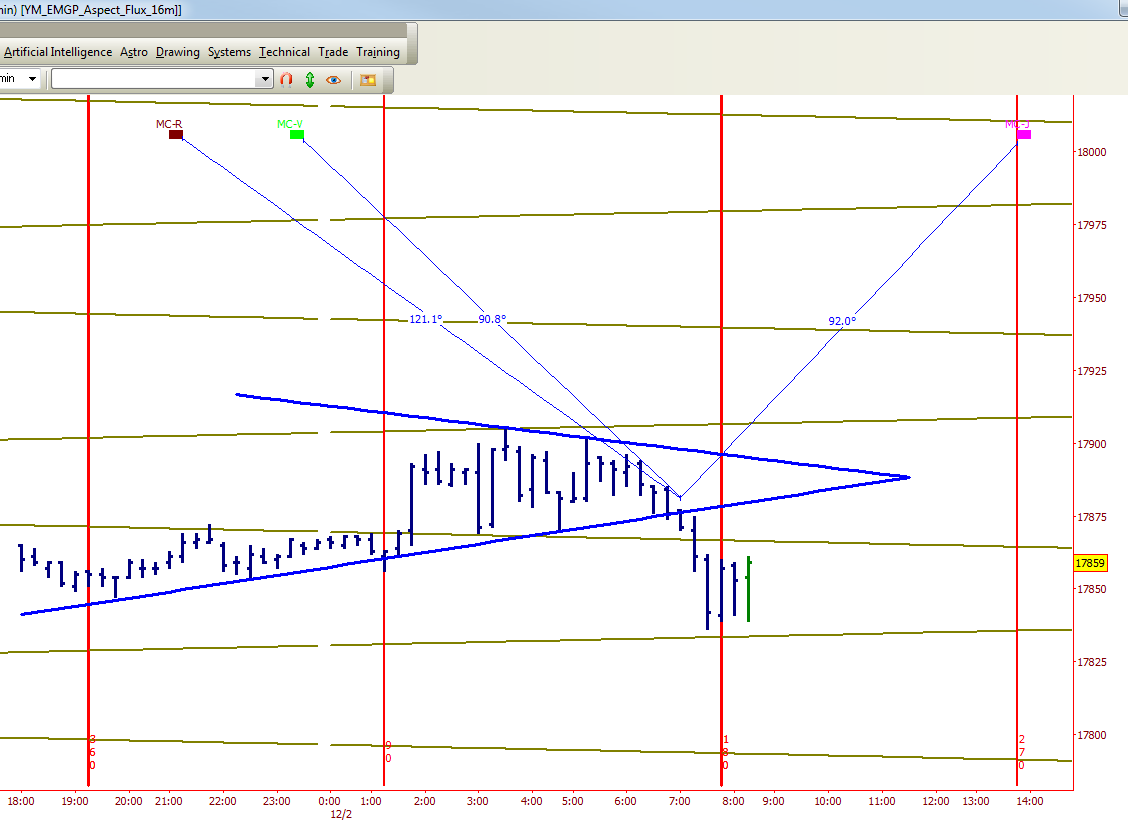This screenshot has width=1128, height=827.
Task: Click the 23:00 time axis label
Action: pyautogui.click(x=277, y=801)
